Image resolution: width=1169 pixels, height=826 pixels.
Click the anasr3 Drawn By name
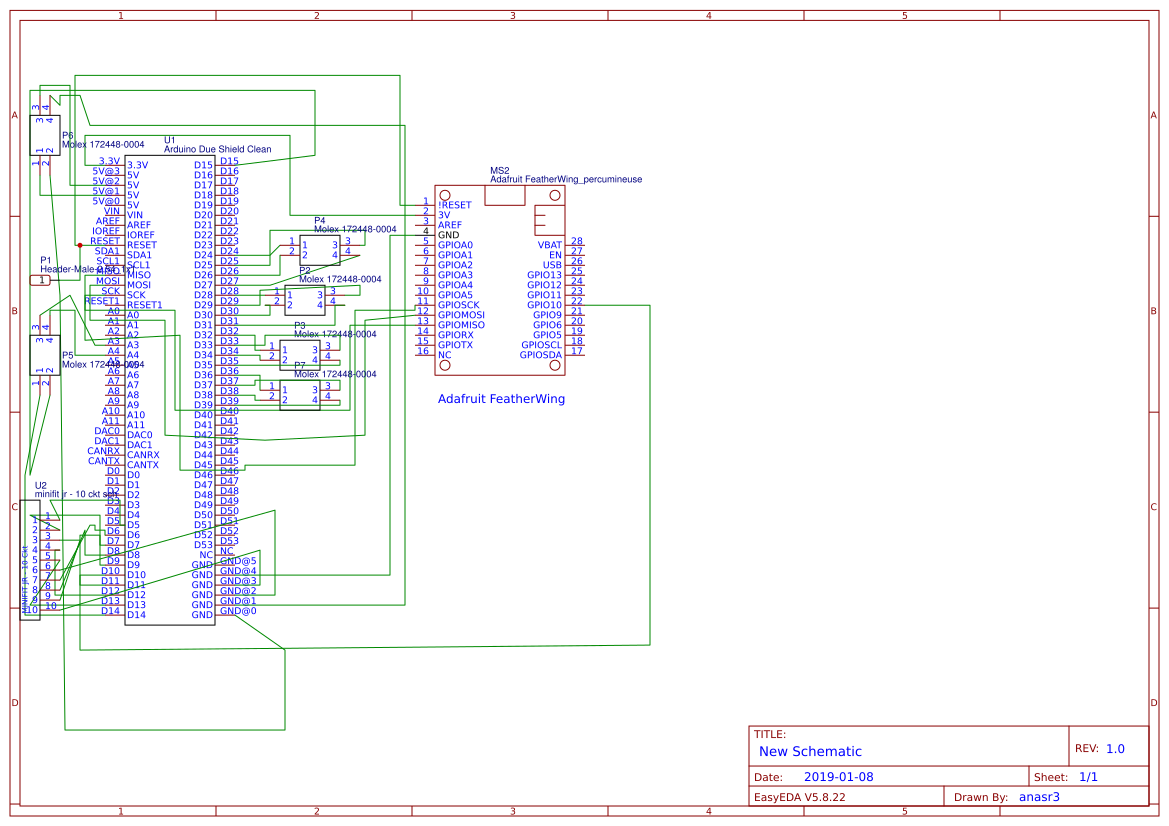coord(1037,797)
